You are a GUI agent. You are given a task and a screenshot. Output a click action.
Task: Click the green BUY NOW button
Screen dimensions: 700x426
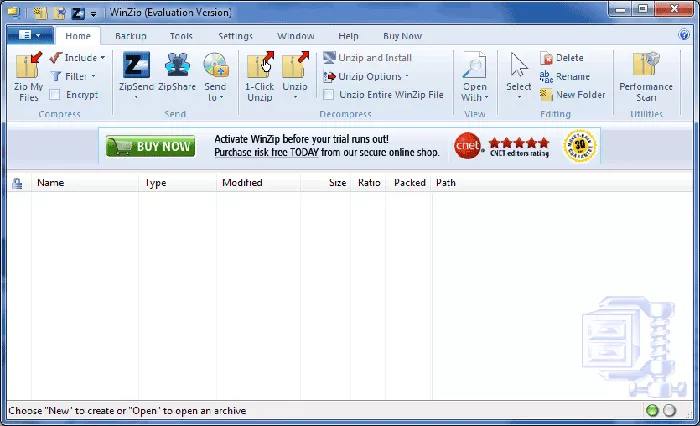pos(150,146)
